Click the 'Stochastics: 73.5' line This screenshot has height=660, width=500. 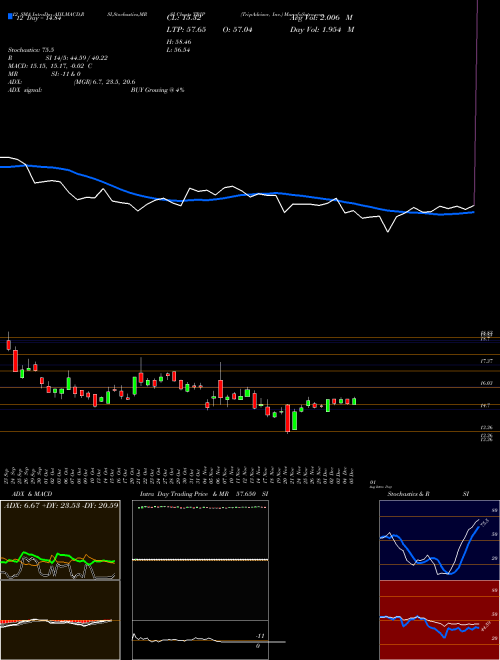[x=32, y=50]
